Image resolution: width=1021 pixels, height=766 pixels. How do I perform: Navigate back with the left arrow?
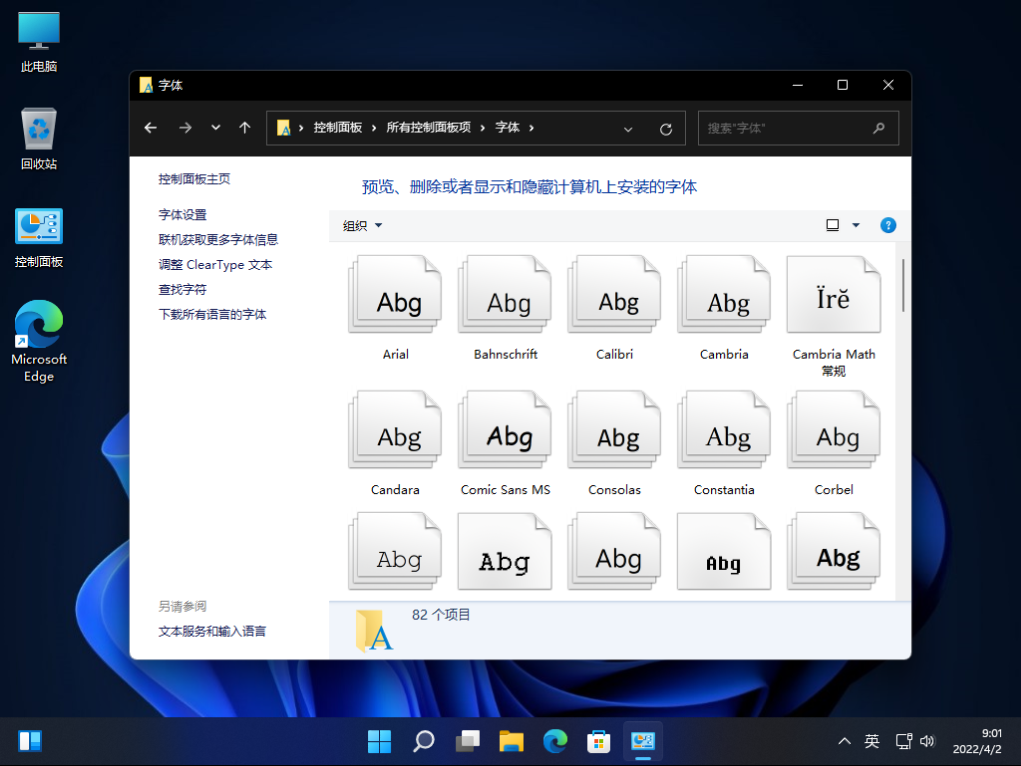pos(150,128)
